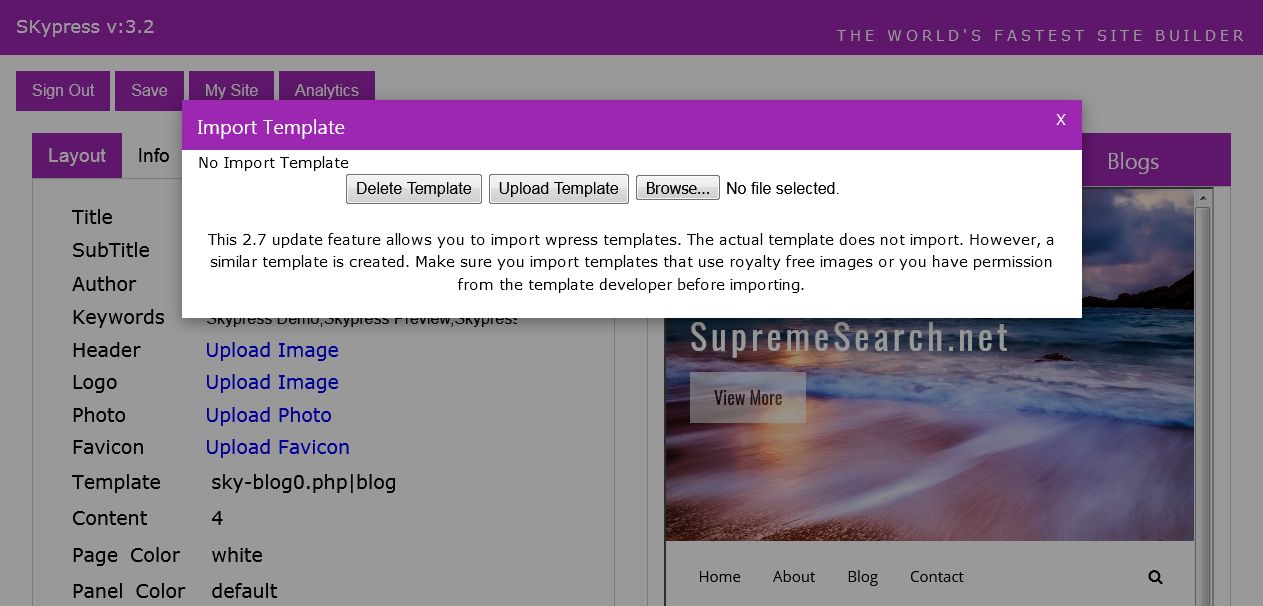This screenshot has height=606, width=1263.
Task: Open About in the preview navigation
Action: (794, 576)
